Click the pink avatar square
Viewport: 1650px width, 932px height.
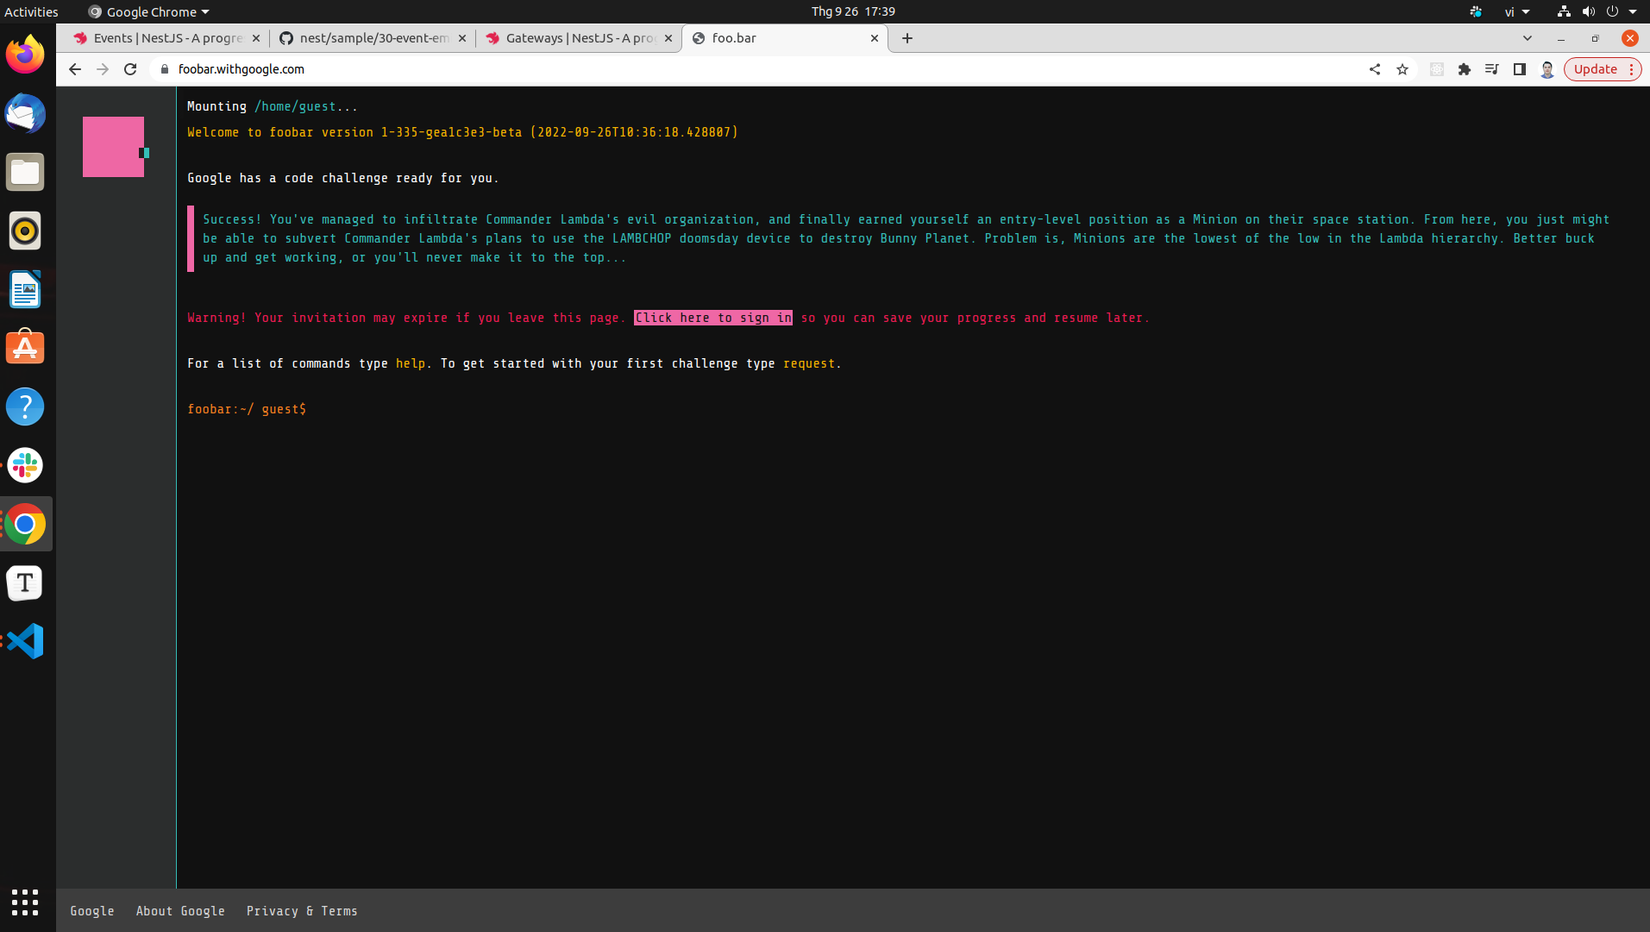[x=112, y=146]
